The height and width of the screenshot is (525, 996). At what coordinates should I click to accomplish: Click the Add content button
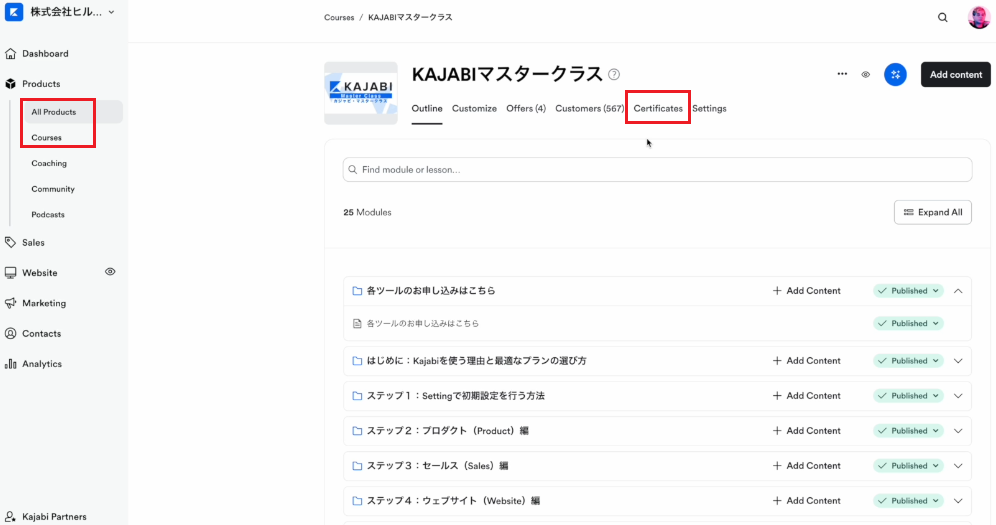click(x=956, y=75)
